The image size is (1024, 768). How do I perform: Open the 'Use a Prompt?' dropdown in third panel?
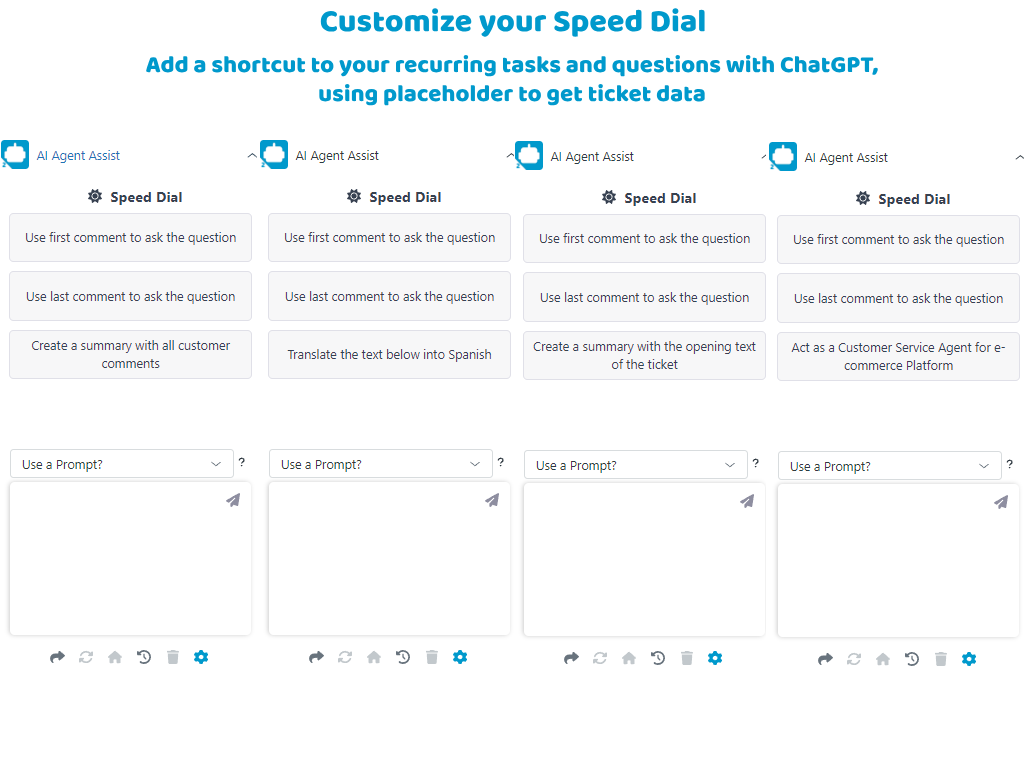tap(635, 465)
